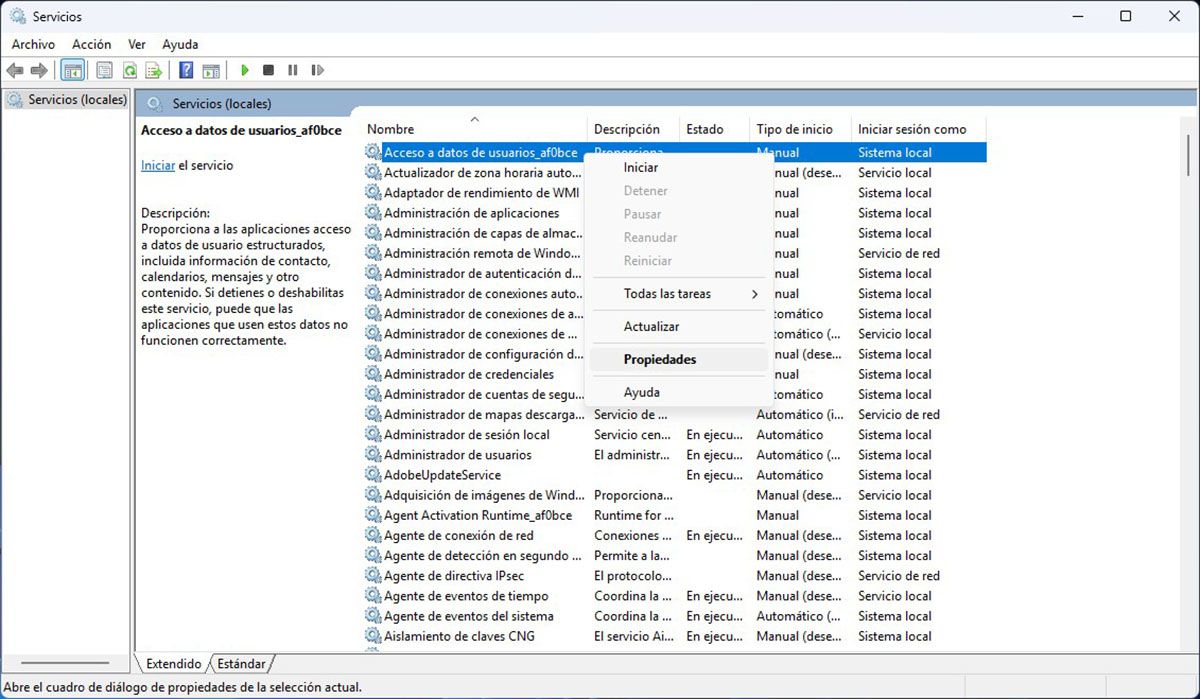Image resolution: width=1200 pixels, height=699 pixels.
Task: Click the Forward arrow in the toolbar
Action: click(x=39, y=70)
